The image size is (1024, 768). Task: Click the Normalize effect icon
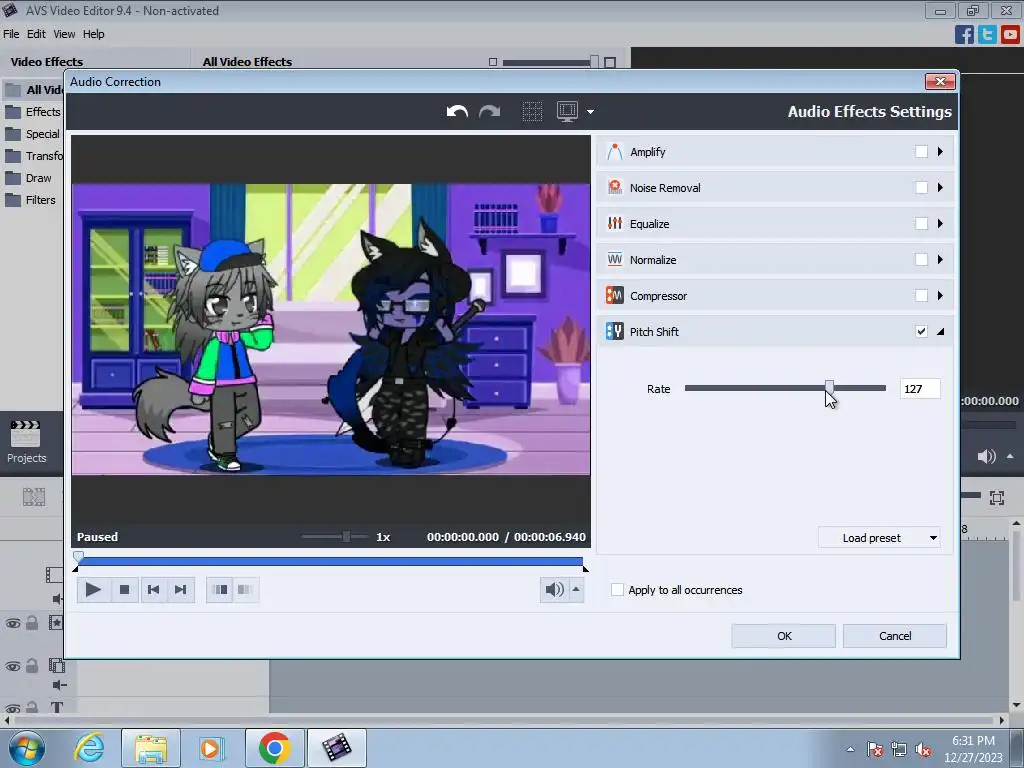(x=615, y=259)
